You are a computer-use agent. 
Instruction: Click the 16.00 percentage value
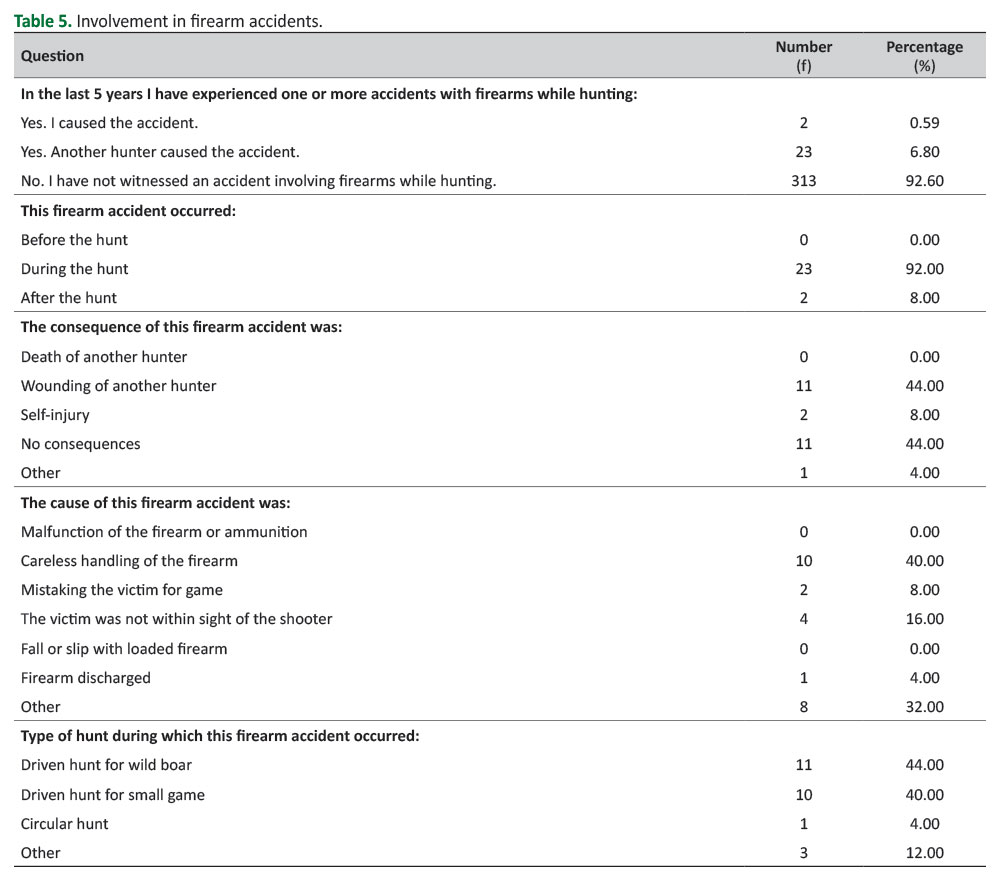pyautogui.click(x=924, y=619)
